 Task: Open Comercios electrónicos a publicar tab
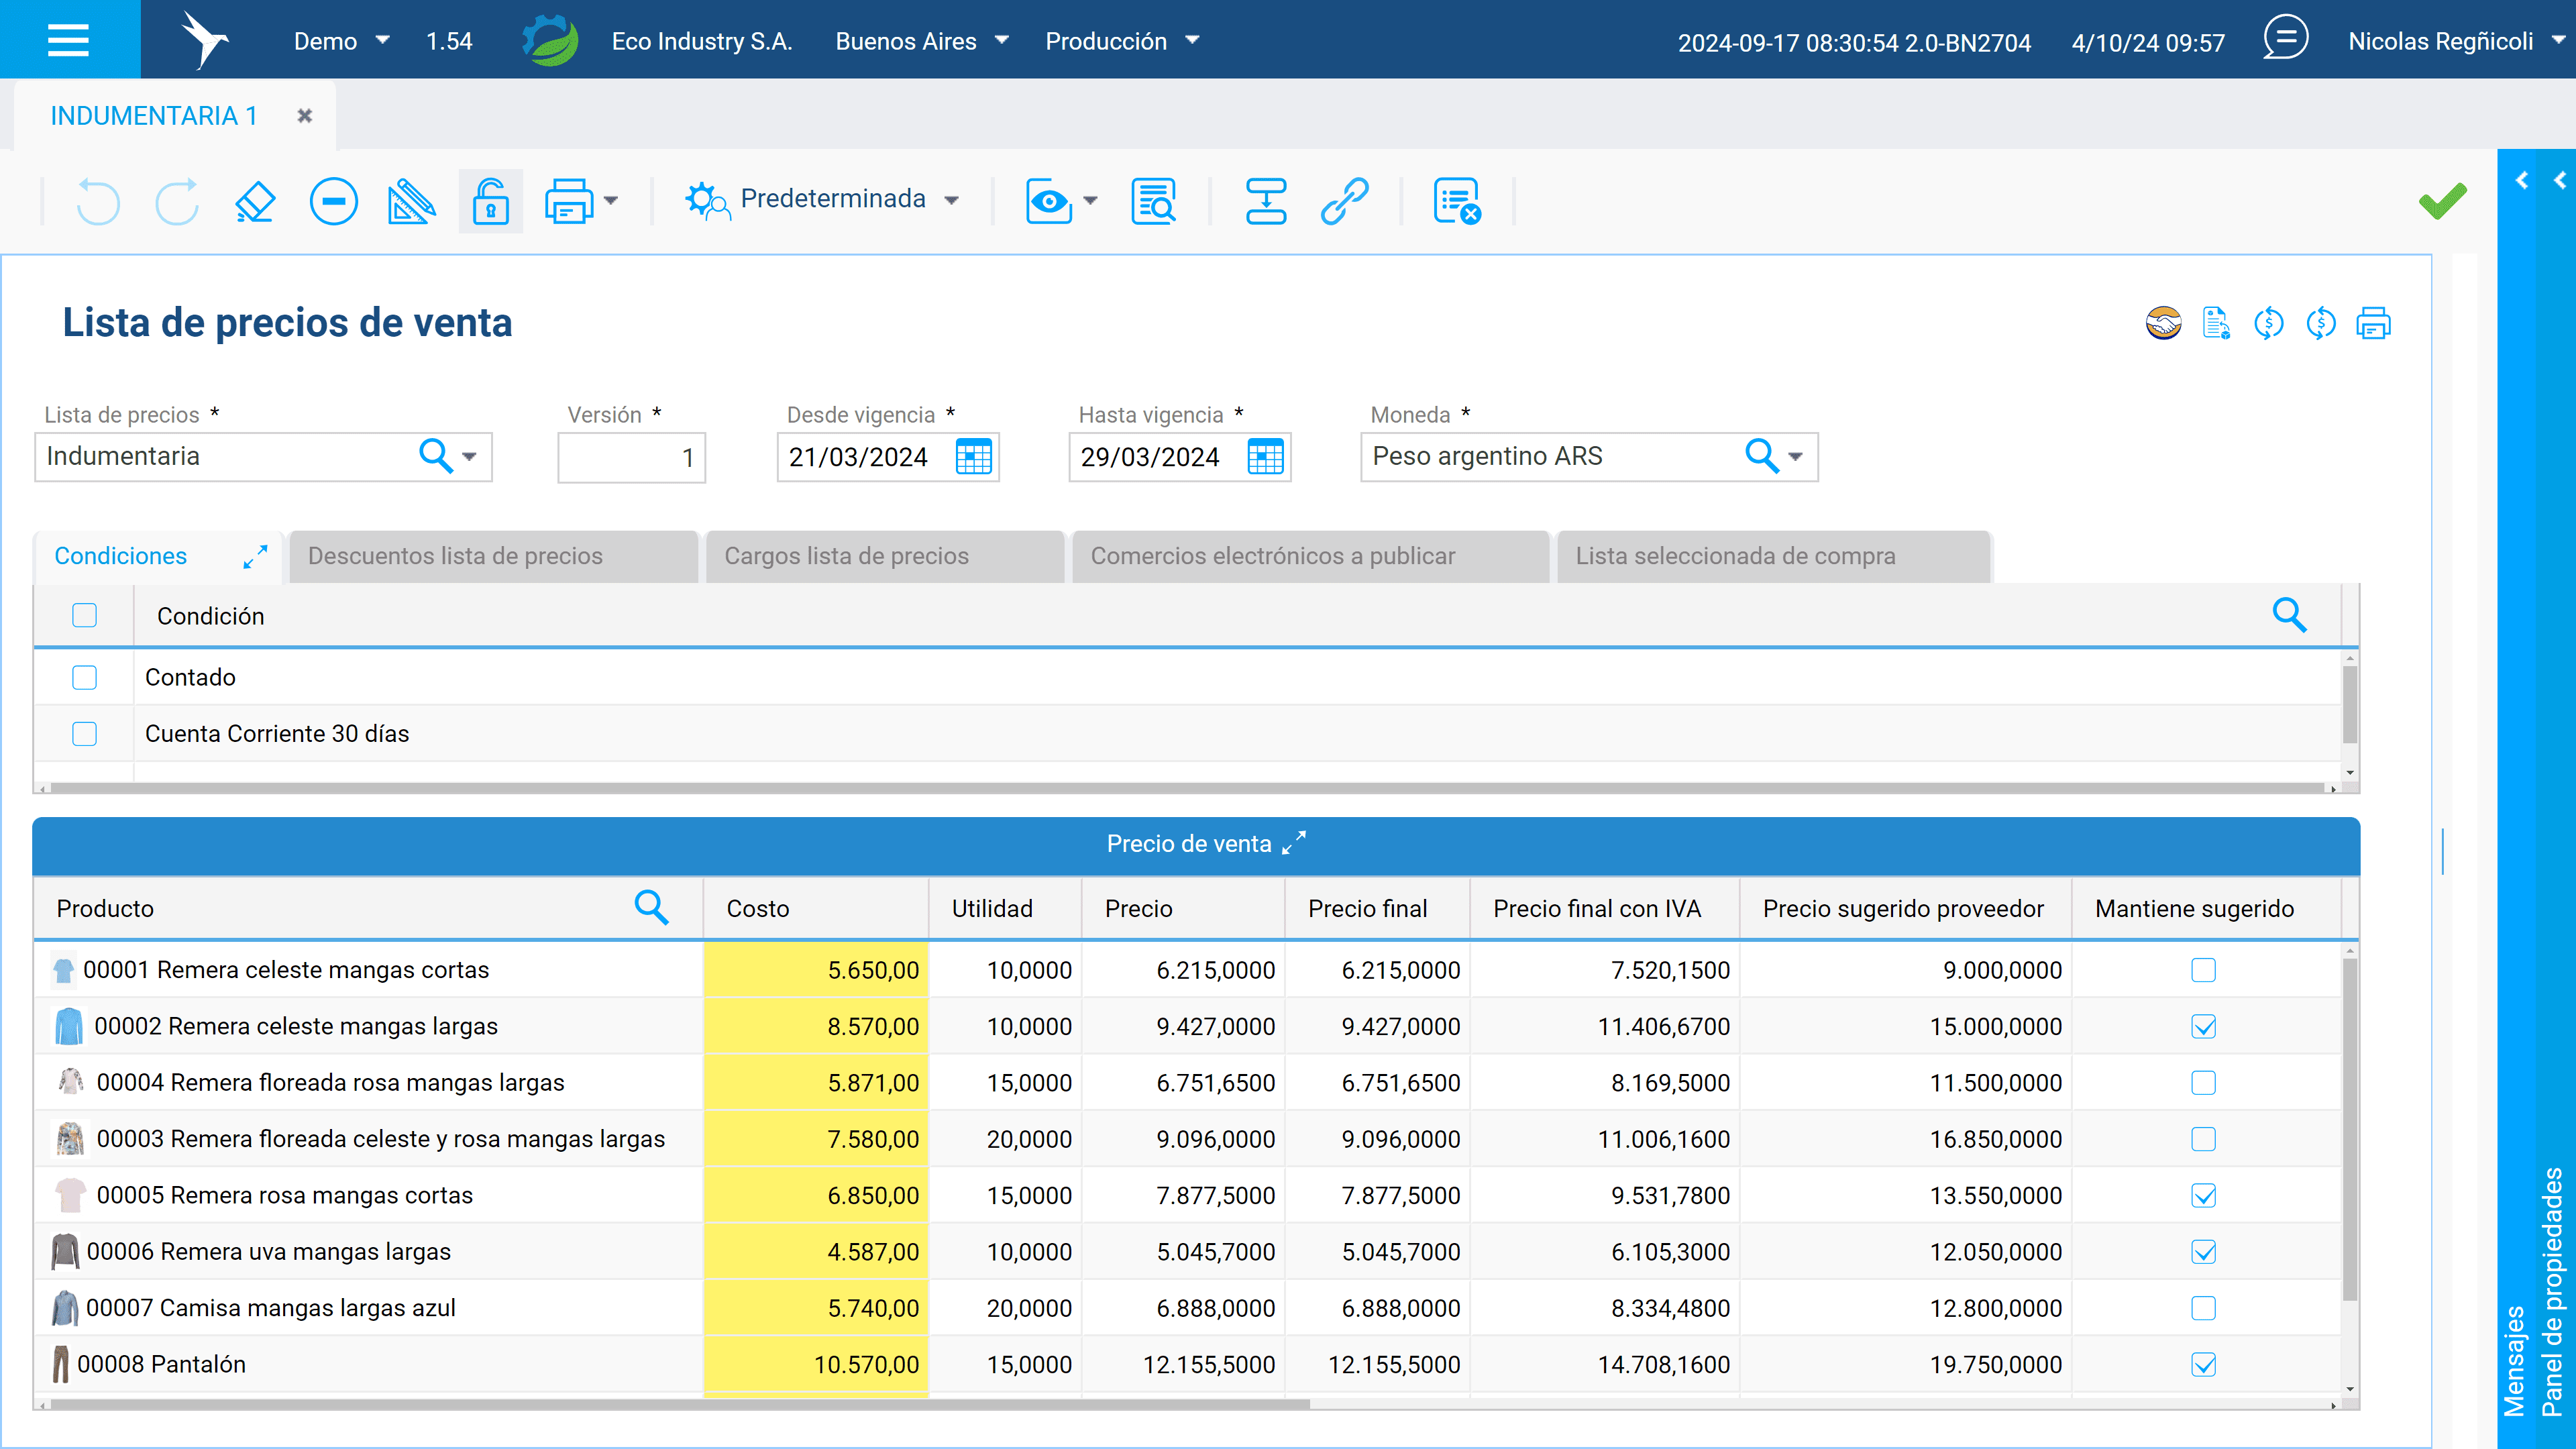pyautogui.click(x=1272, y=556)
